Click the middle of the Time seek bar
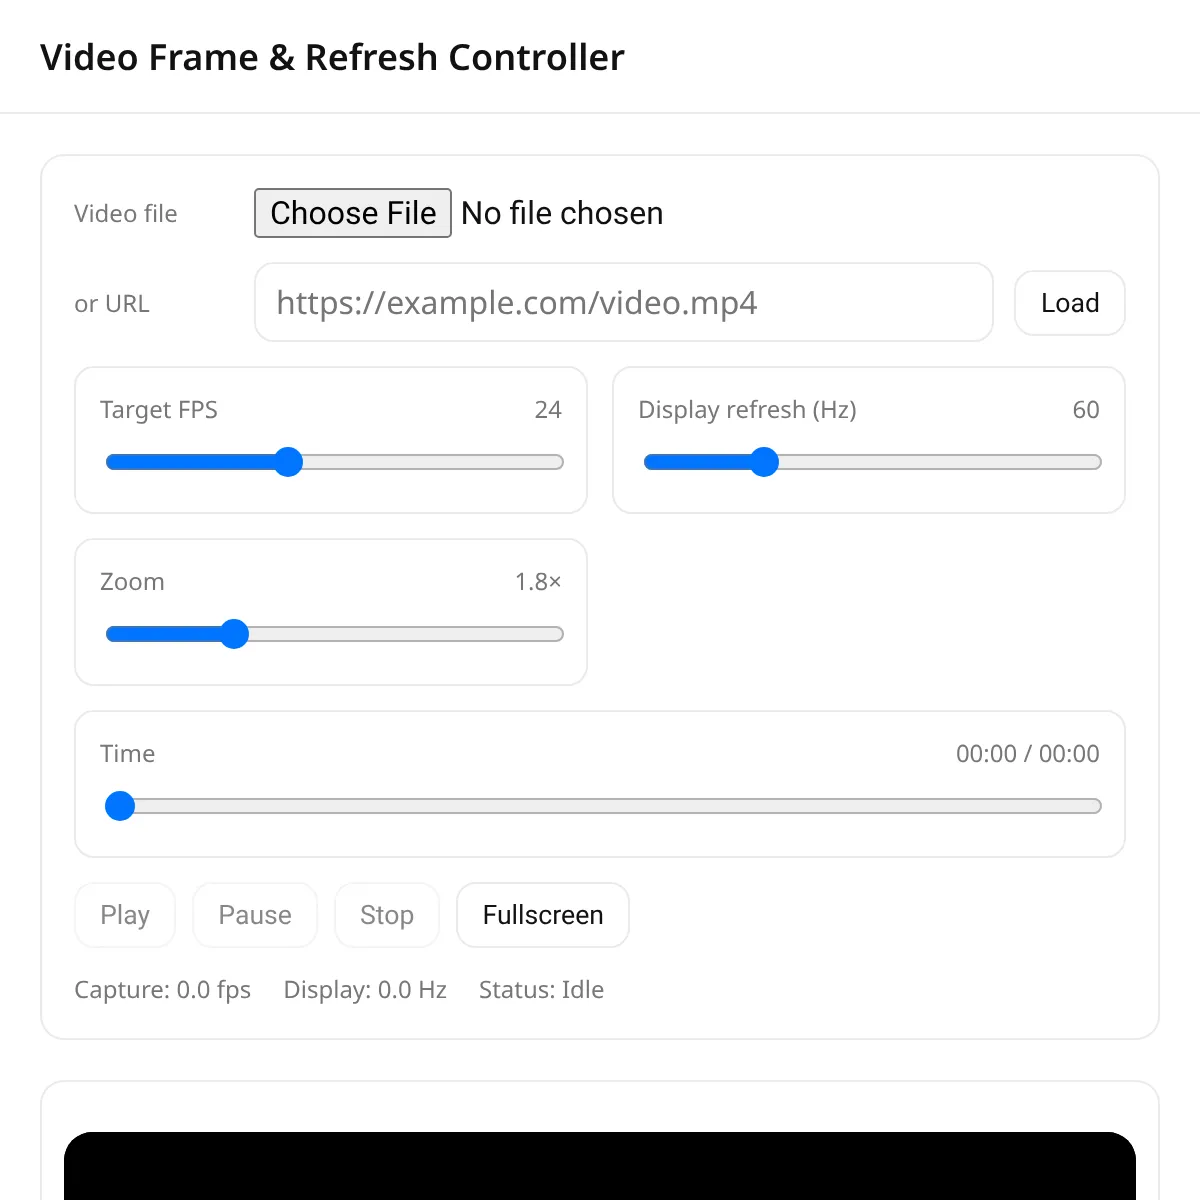The height and width of the screenshot is (1200, 1200). click(604, 806)
